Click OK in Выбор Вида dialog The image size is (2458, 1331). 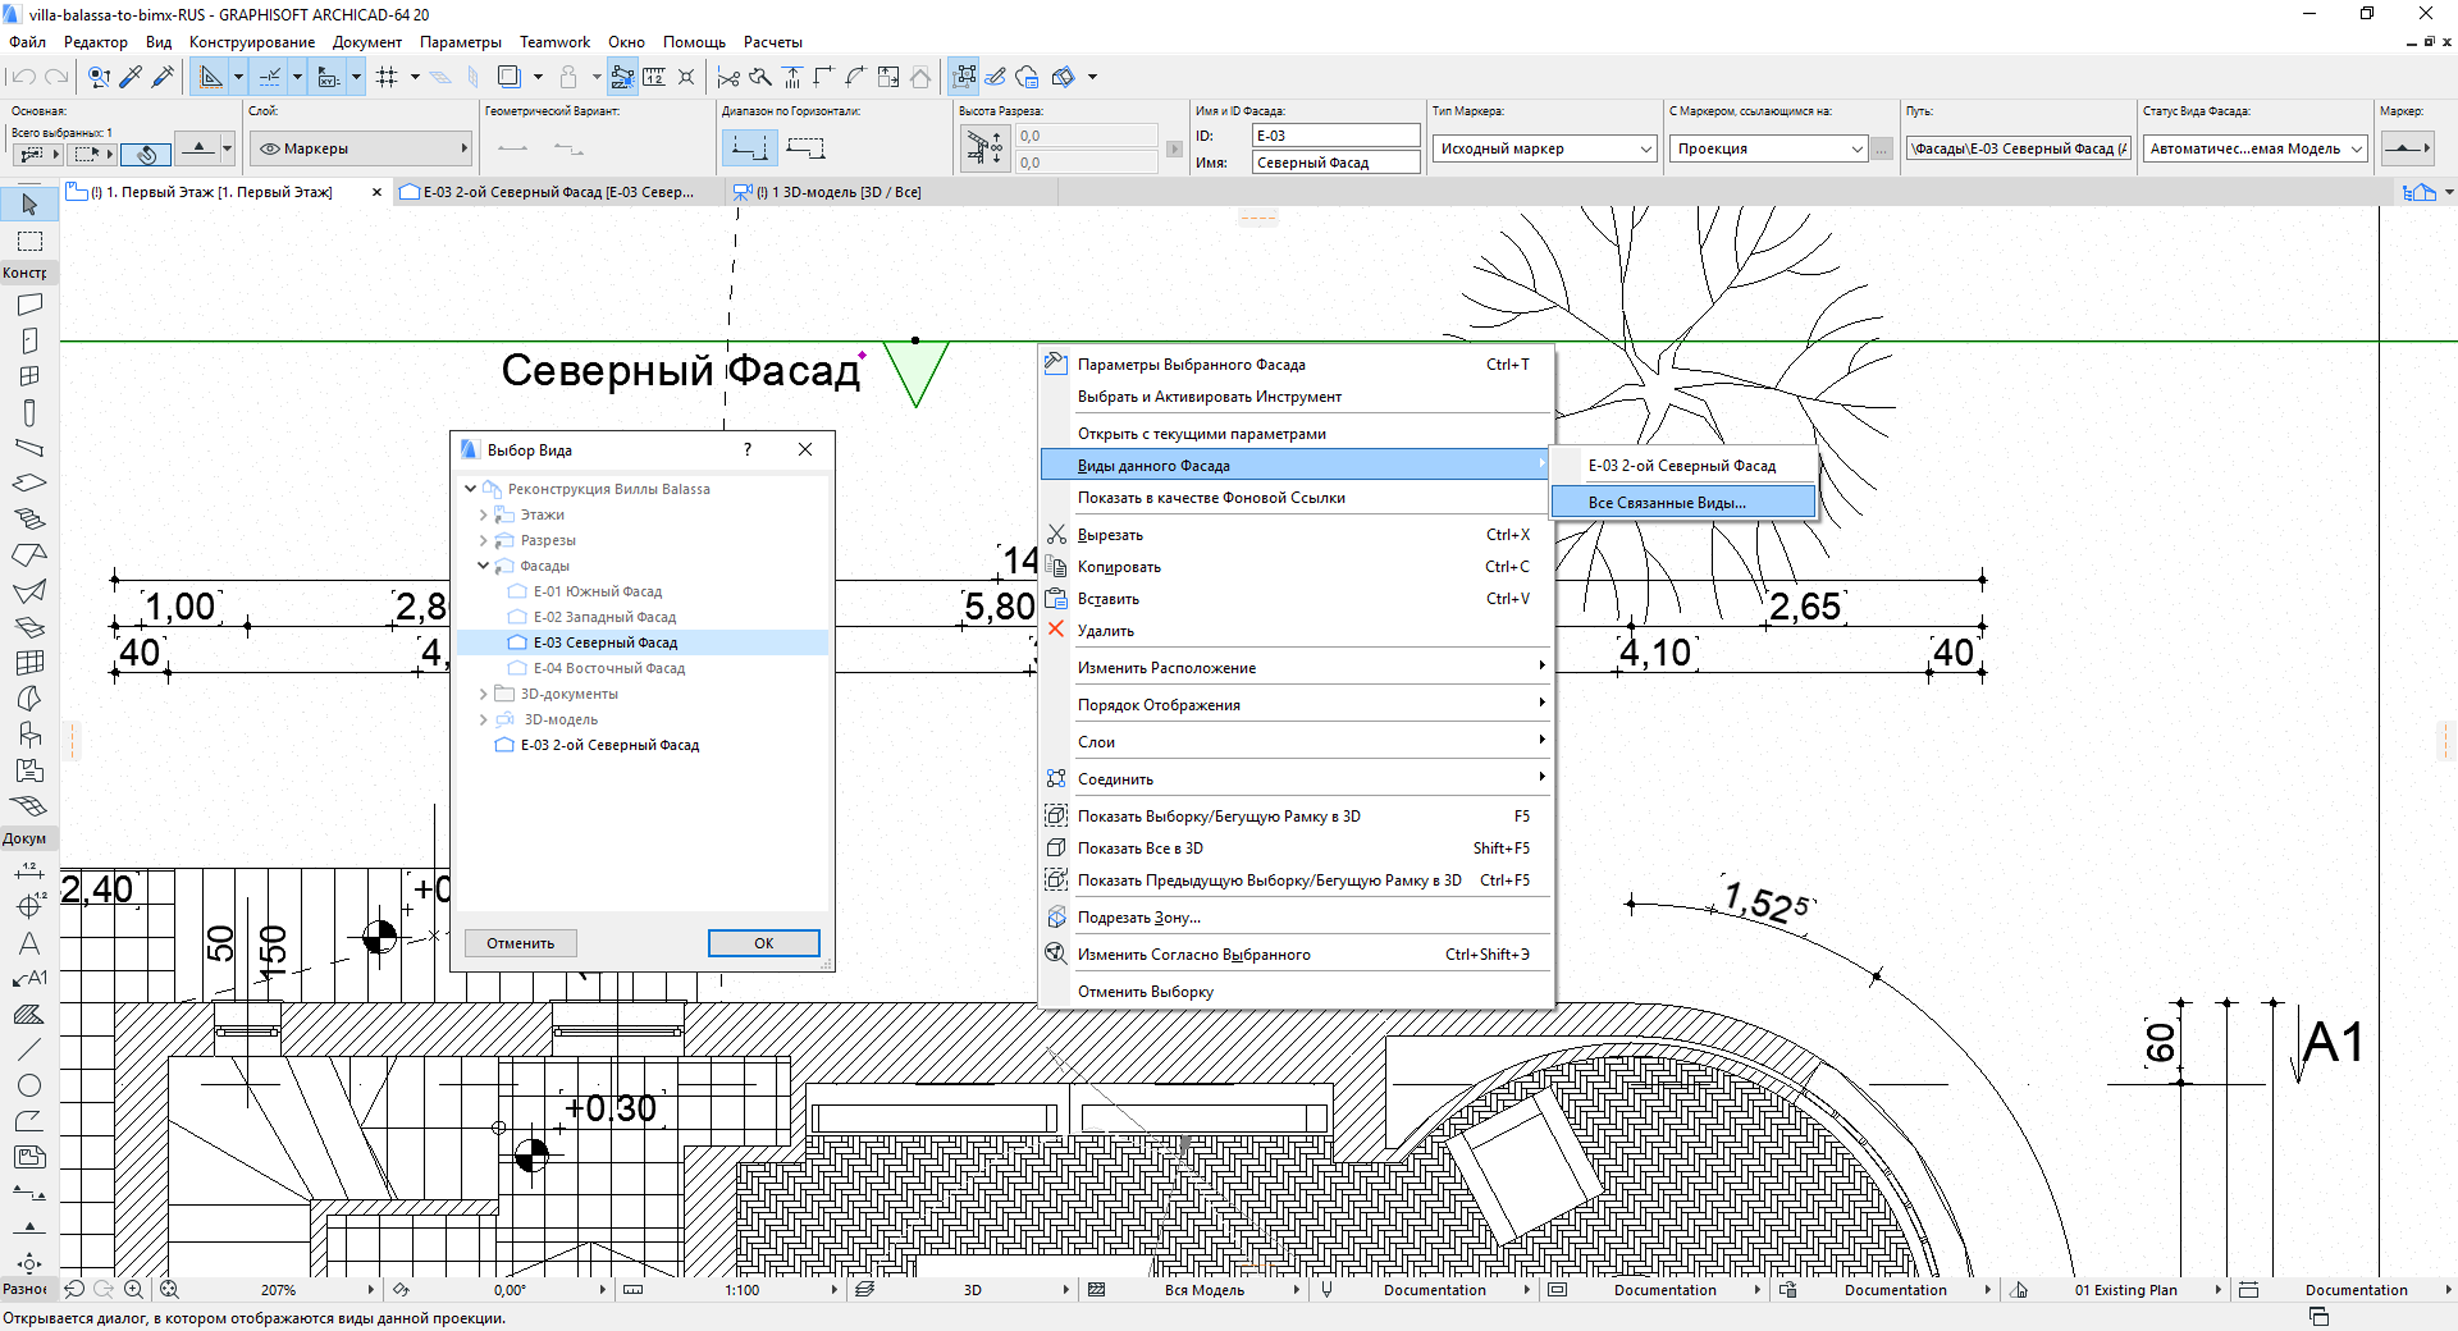coord(763,943)
